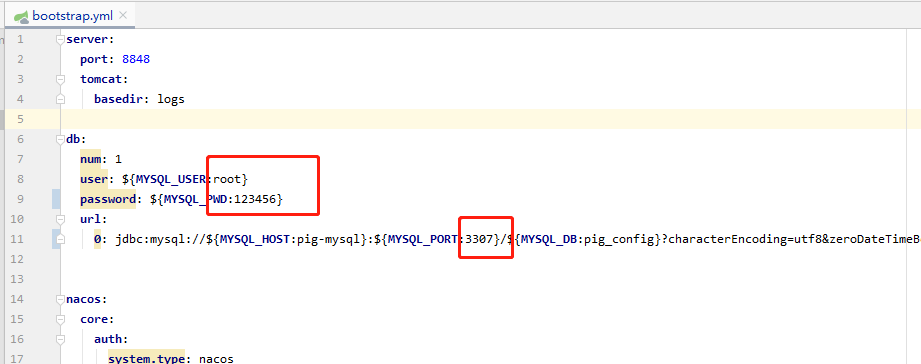Click the 'url' key
Viewport: 921px width, 364px height.
pyautogui.click(x=90, y=219)
